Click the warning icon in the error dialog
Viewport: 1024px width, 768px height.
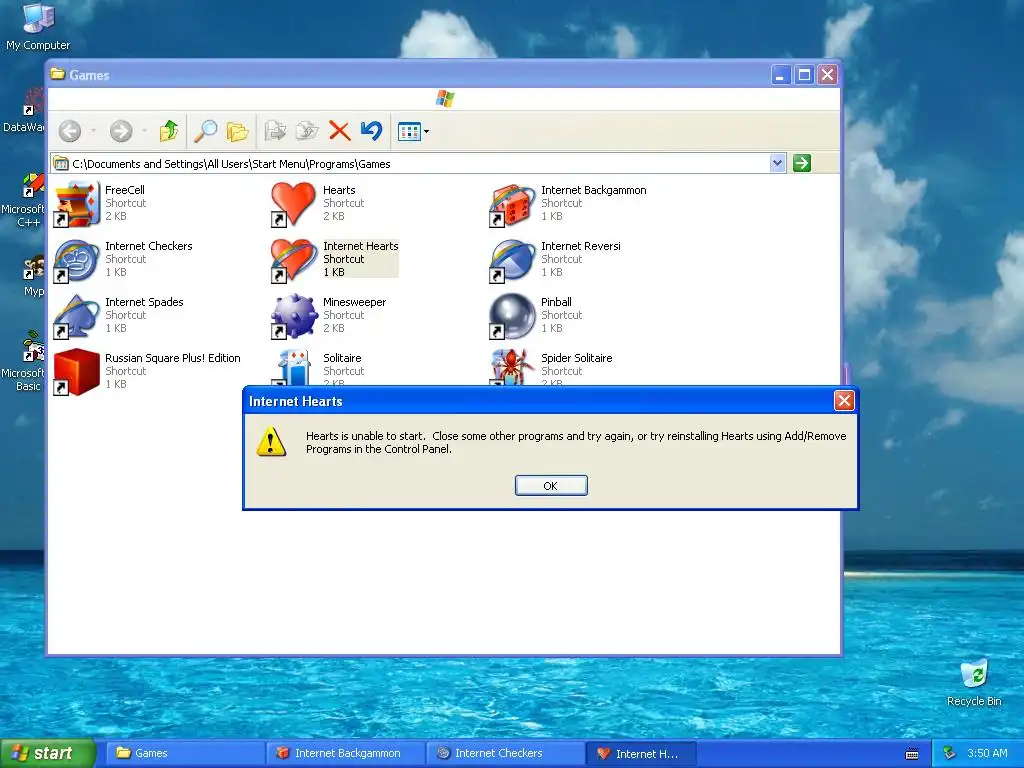271,441
